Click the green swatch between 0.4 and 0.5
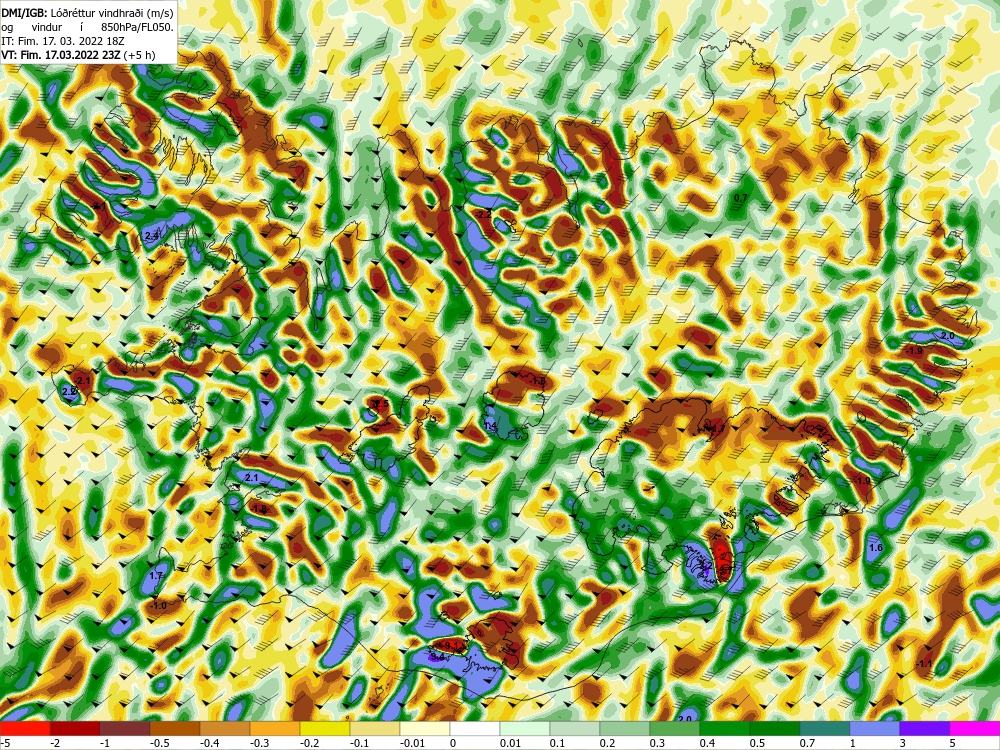Viewport: 1000px width, 750px height. [725, 728]
